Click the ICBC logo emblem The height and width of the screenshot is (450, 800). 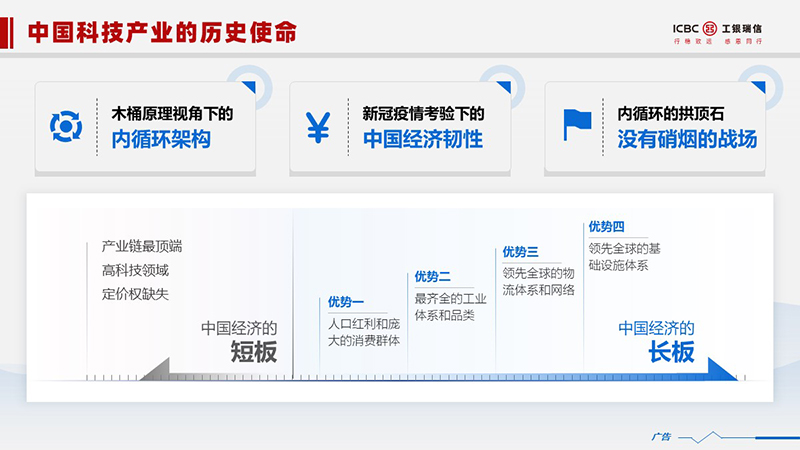[710, 29]
